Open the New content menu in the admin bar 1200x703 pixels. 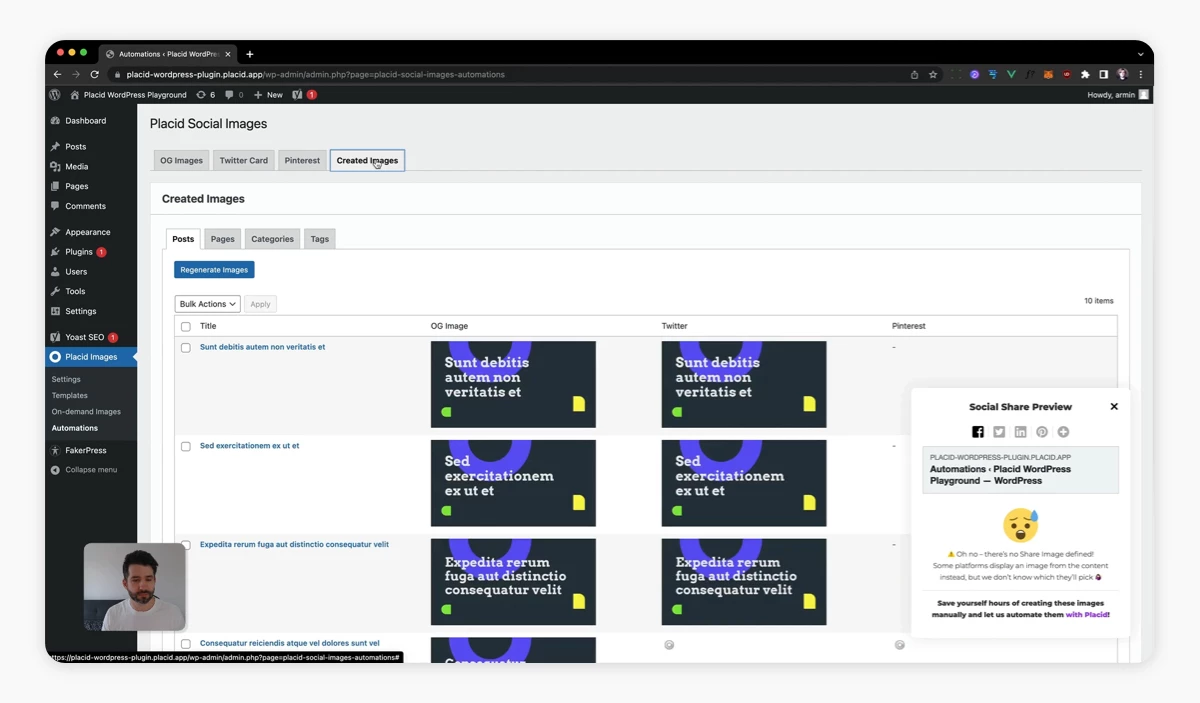[x=268, y=95]
